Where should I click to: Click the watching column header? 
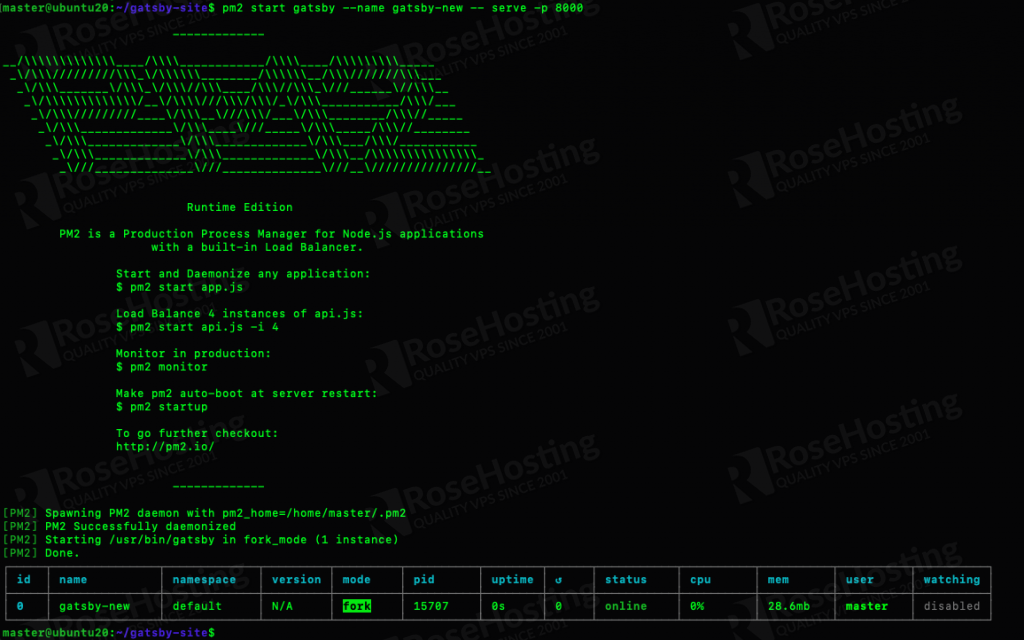click(x=952, y=580)
